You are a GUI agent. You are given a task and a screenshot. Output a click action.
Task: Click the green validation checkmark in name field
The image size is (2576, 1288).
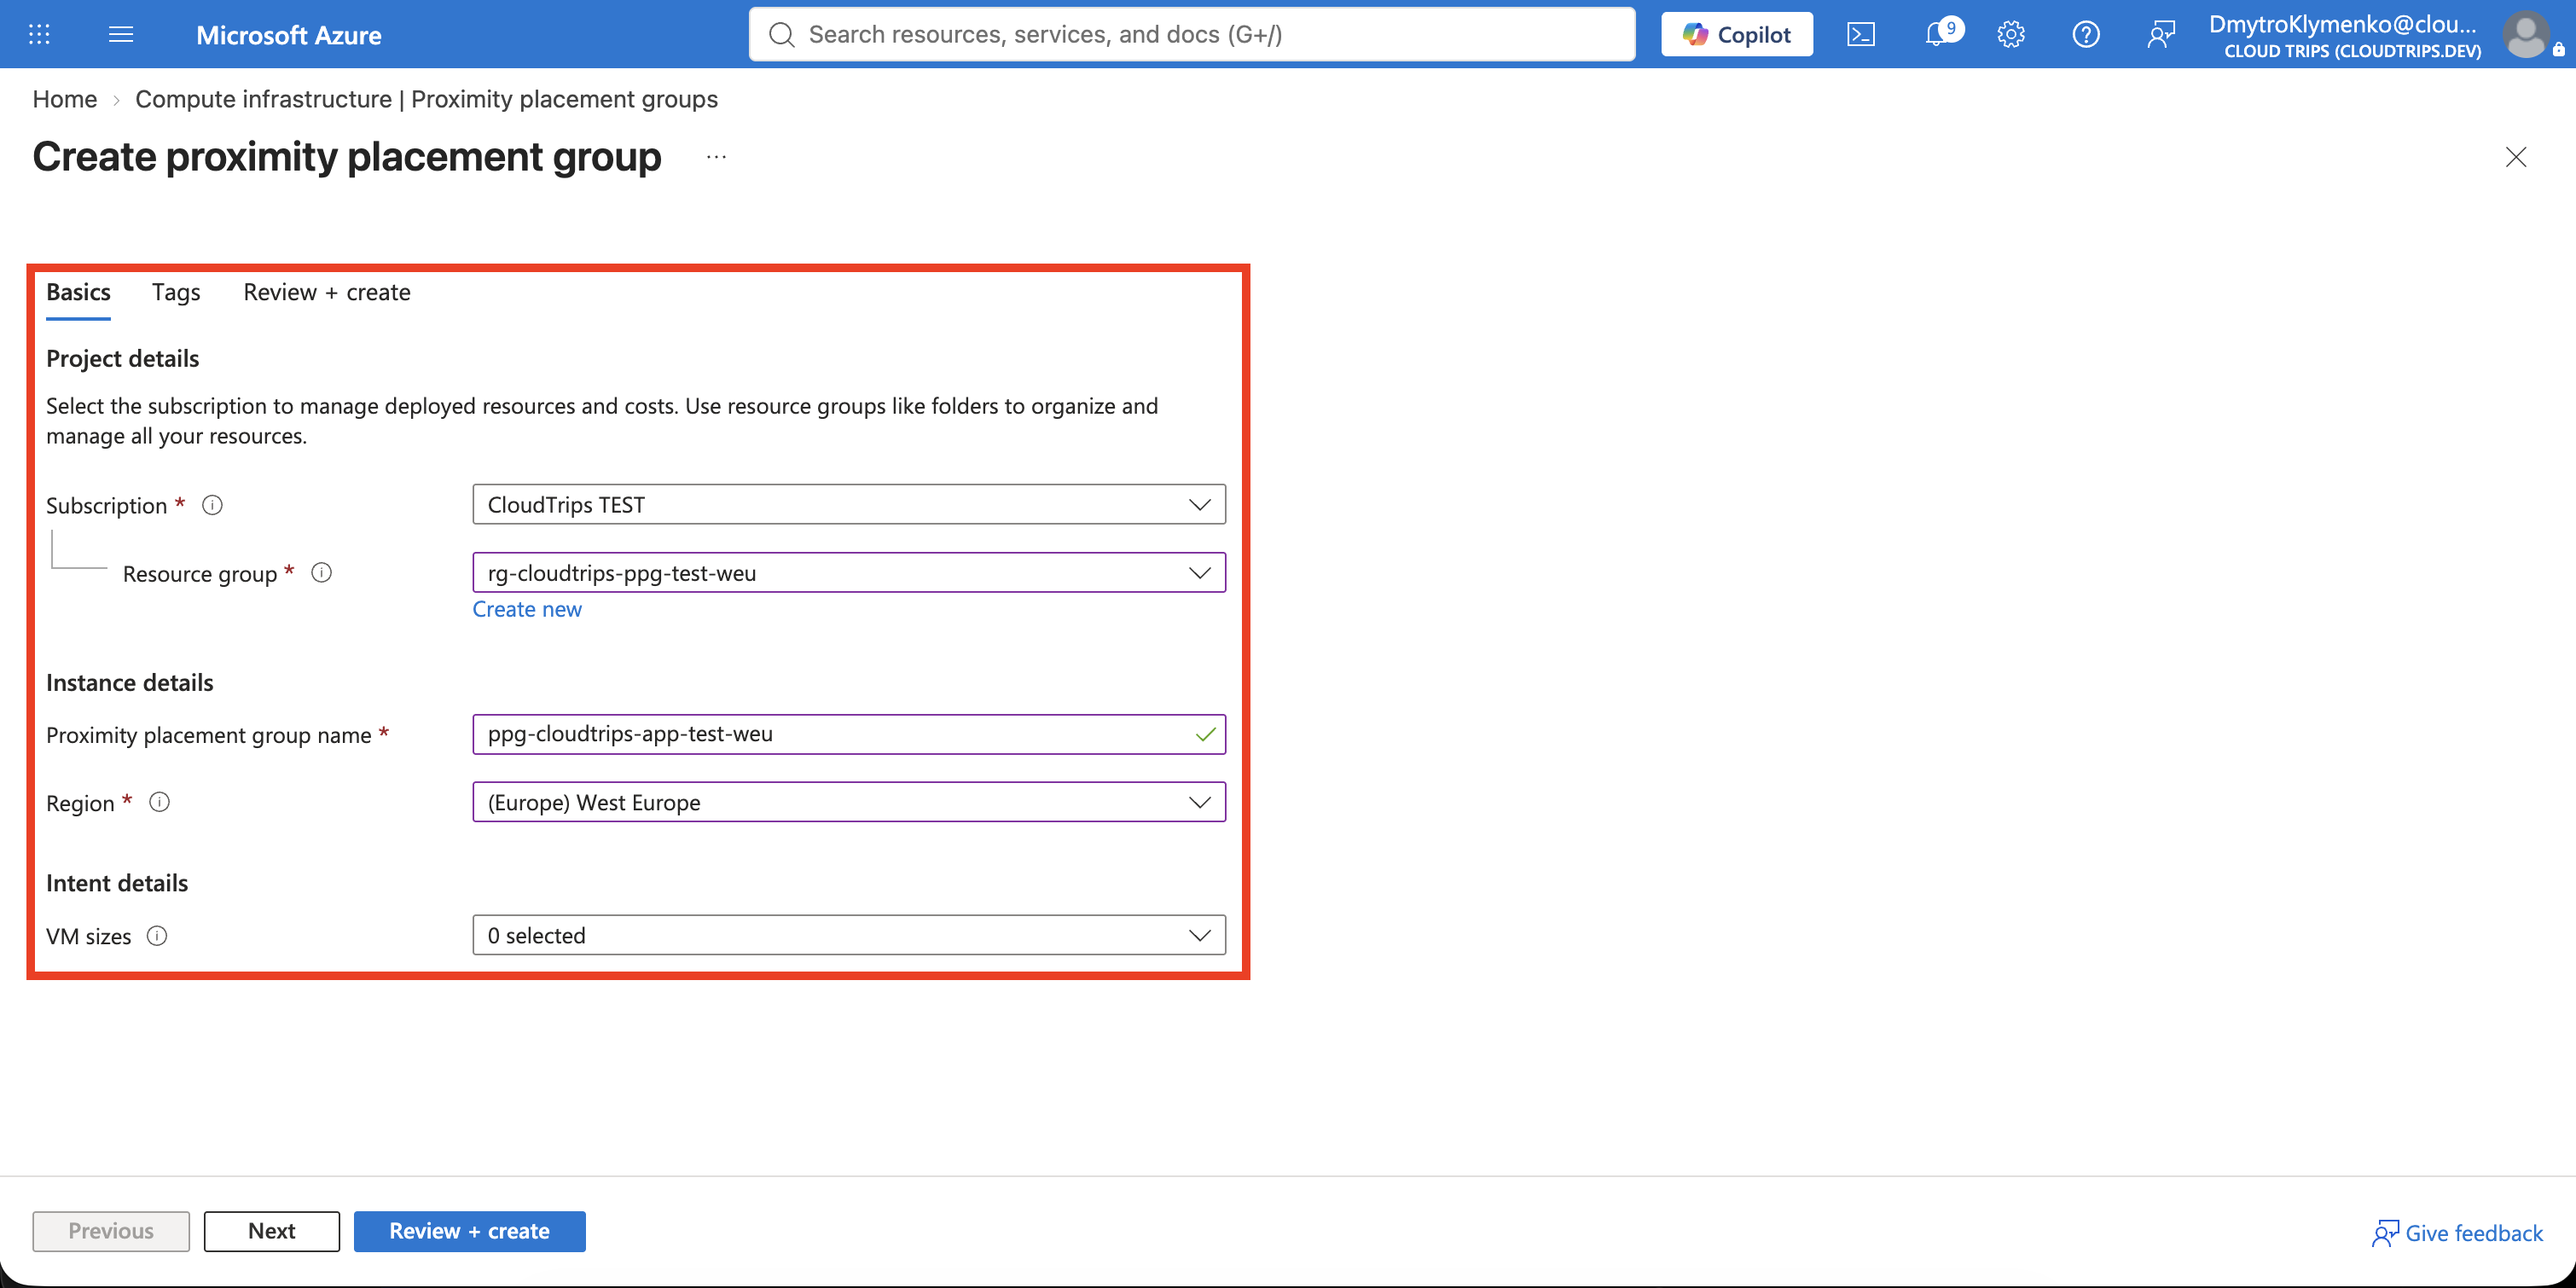coord(1205,734)
